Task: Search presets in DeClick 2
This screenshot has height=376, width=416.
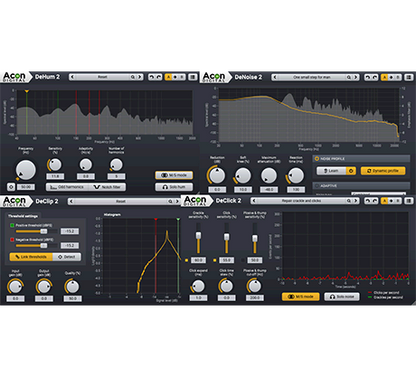Action: (x=349, y=201)
